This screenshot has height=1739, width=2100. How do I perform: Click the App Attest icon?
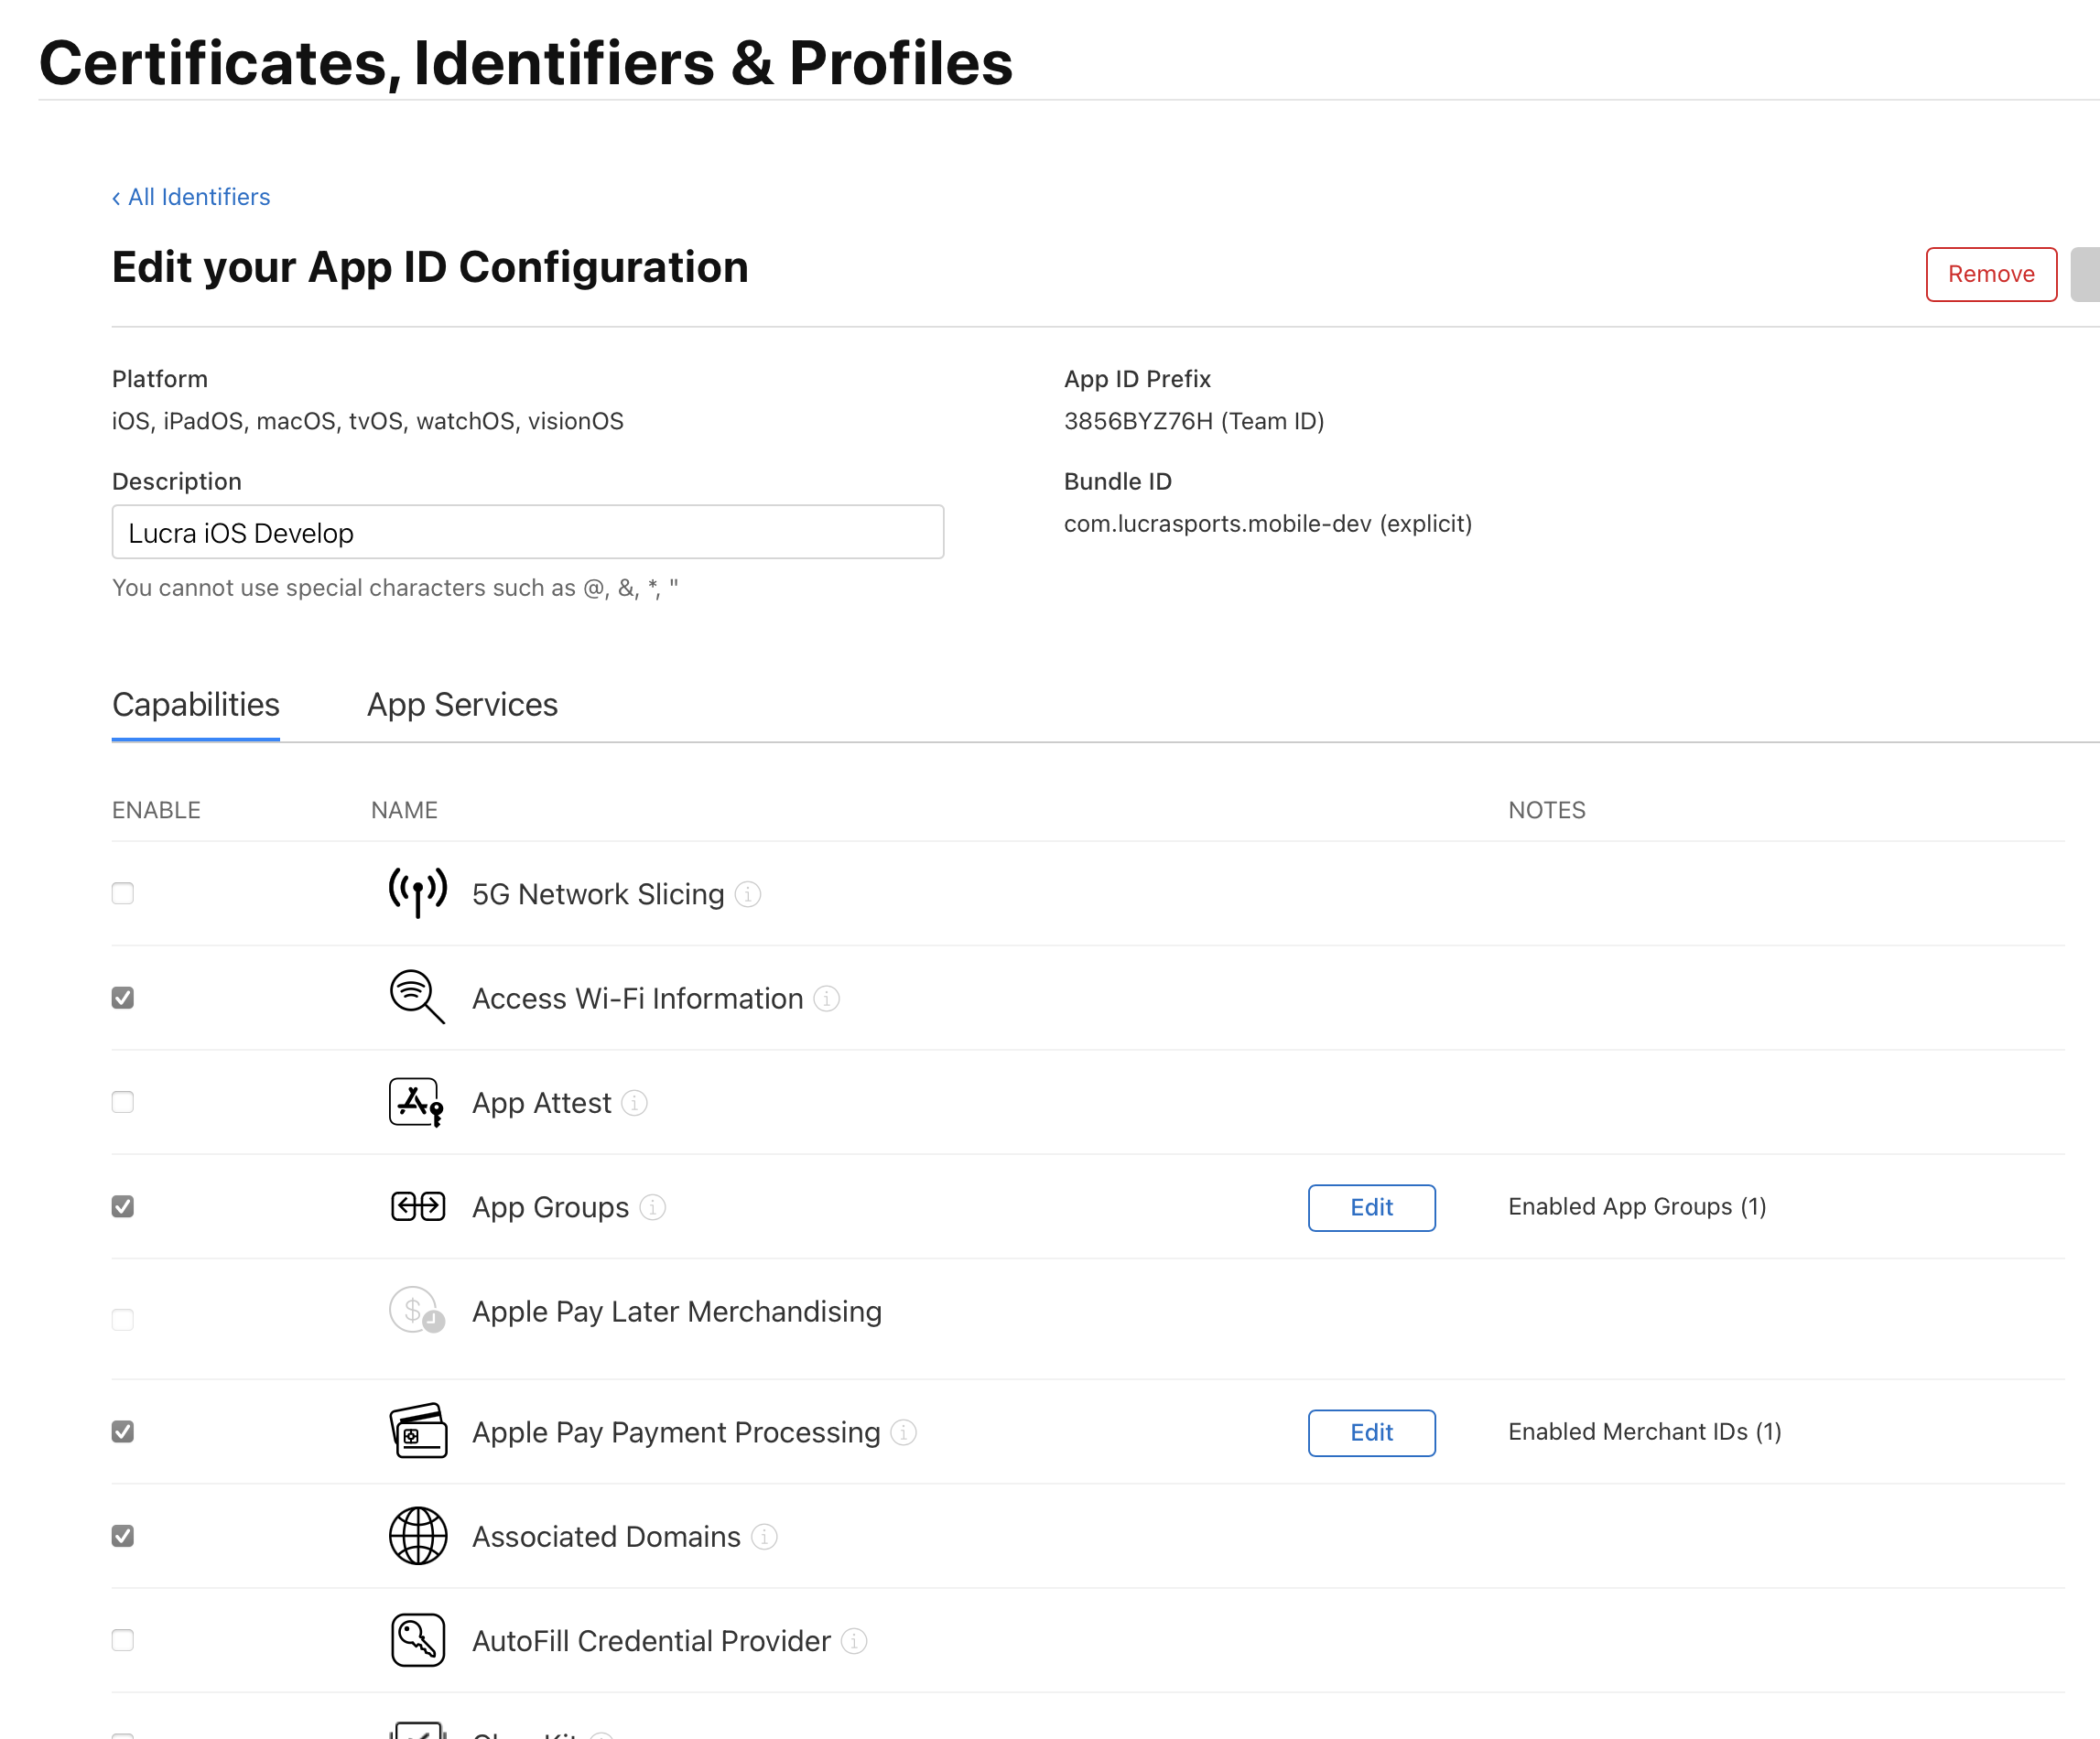click(x=416, y=1101)
